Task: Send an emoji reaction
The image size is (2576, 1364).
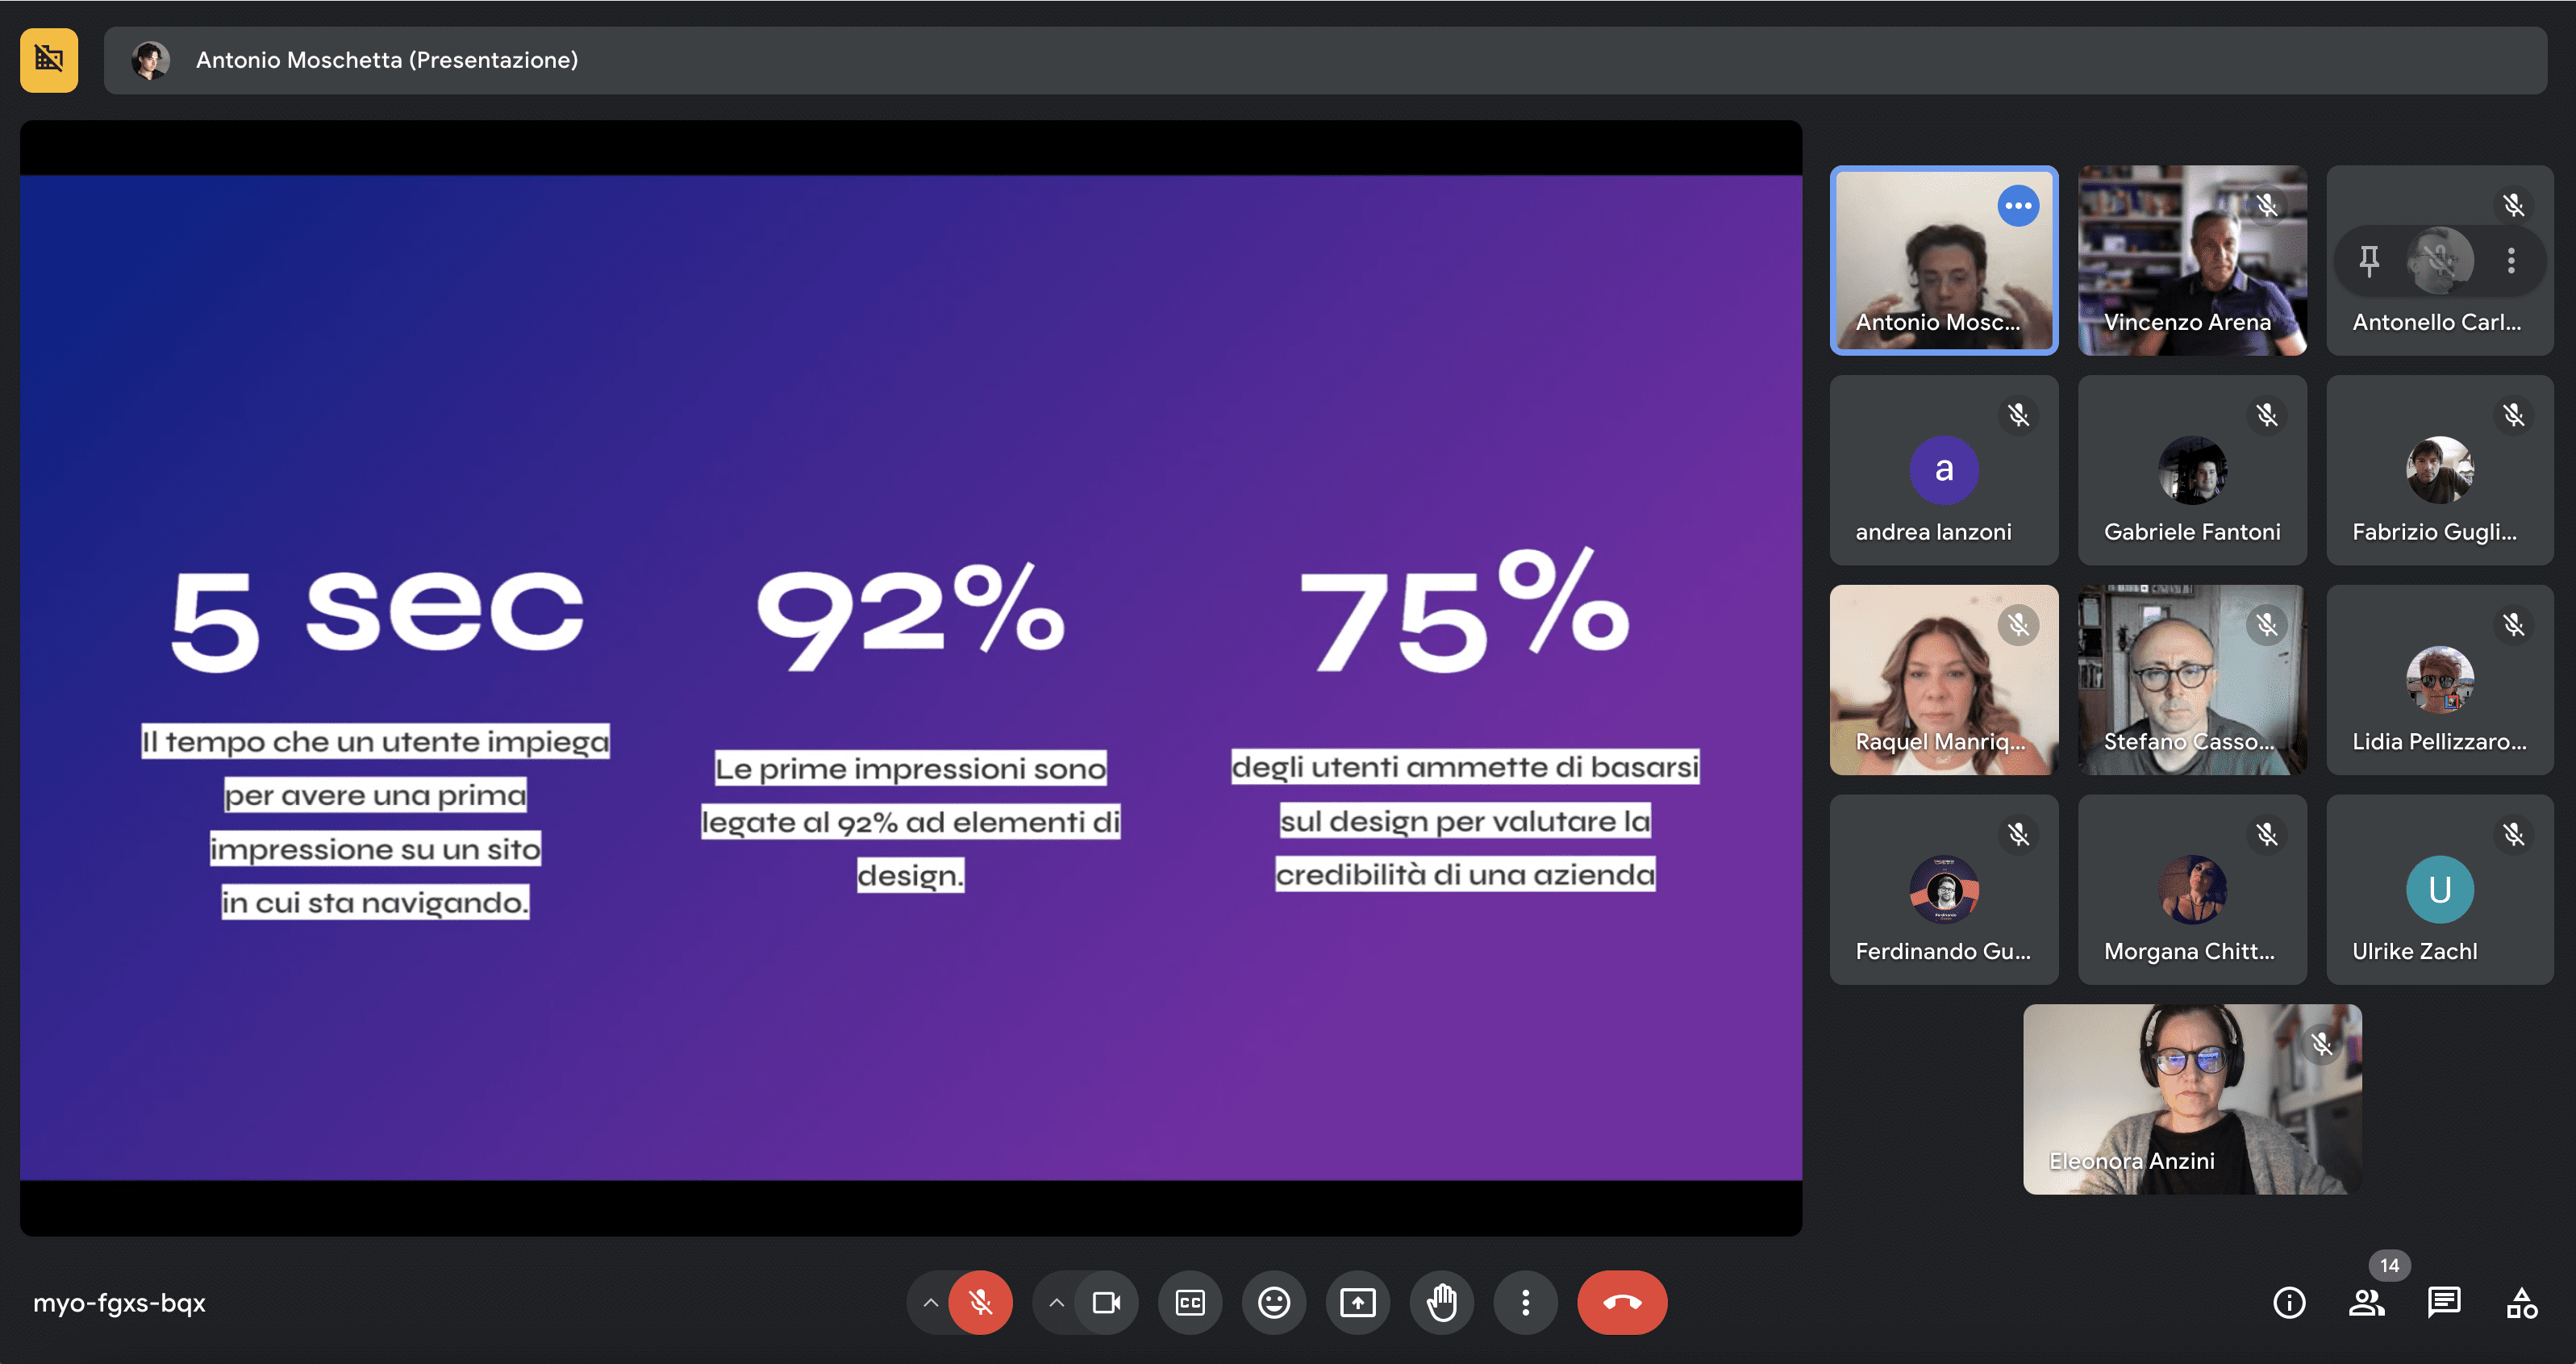Action: tap(1273, 1302)
